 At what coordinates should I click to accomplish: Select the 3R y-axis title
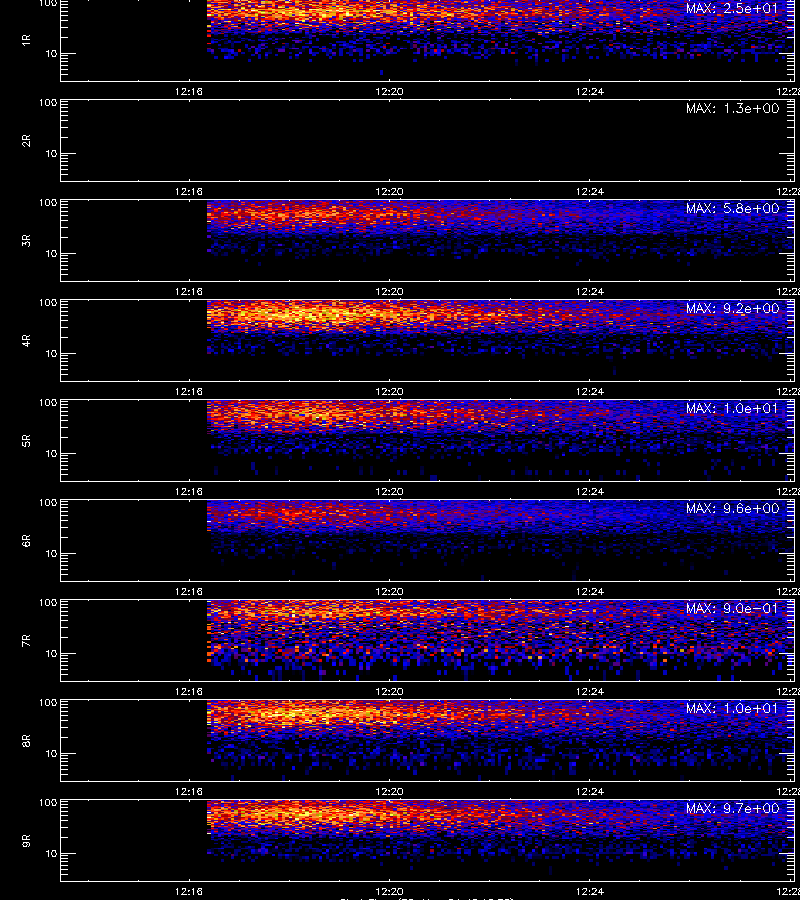(x=26, y=240)
